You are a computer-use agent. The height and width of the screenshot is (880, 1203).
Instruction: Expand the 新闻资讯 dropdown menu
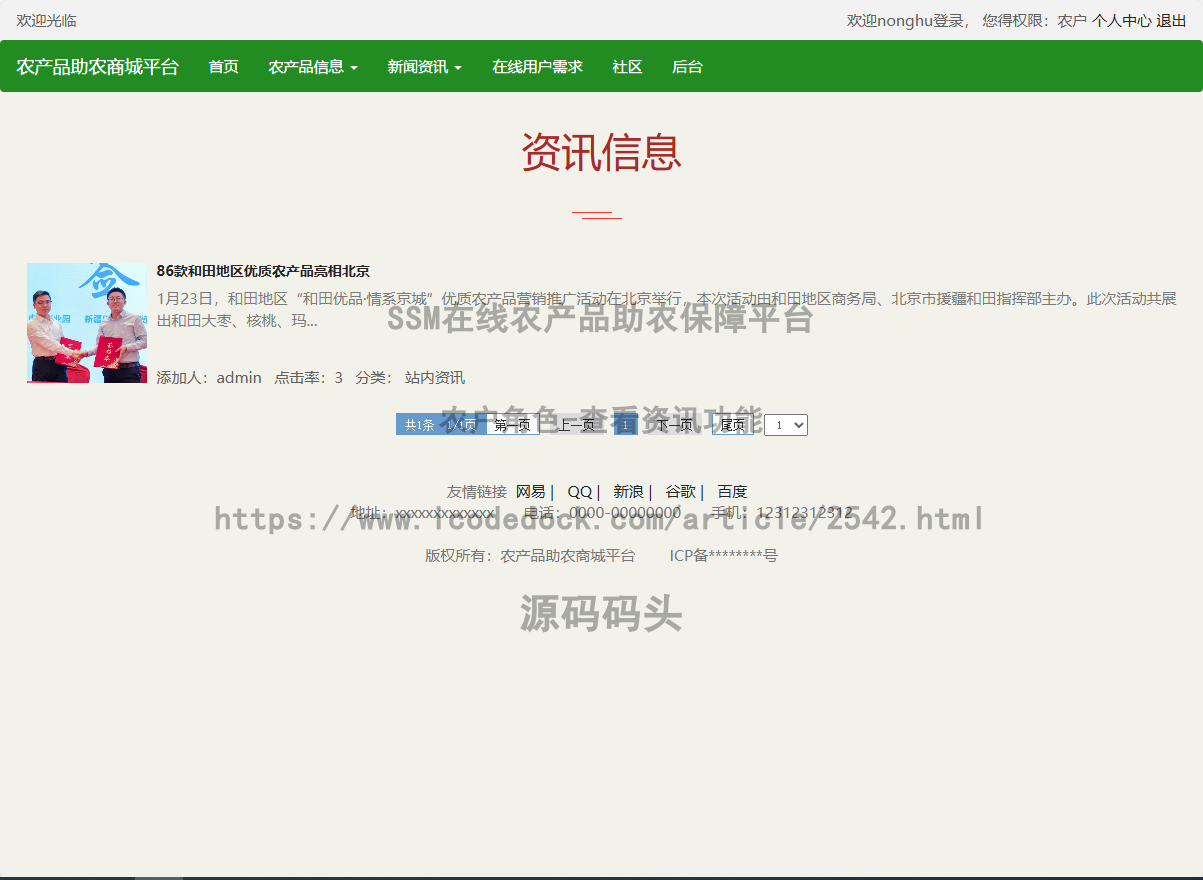(425, 67)
